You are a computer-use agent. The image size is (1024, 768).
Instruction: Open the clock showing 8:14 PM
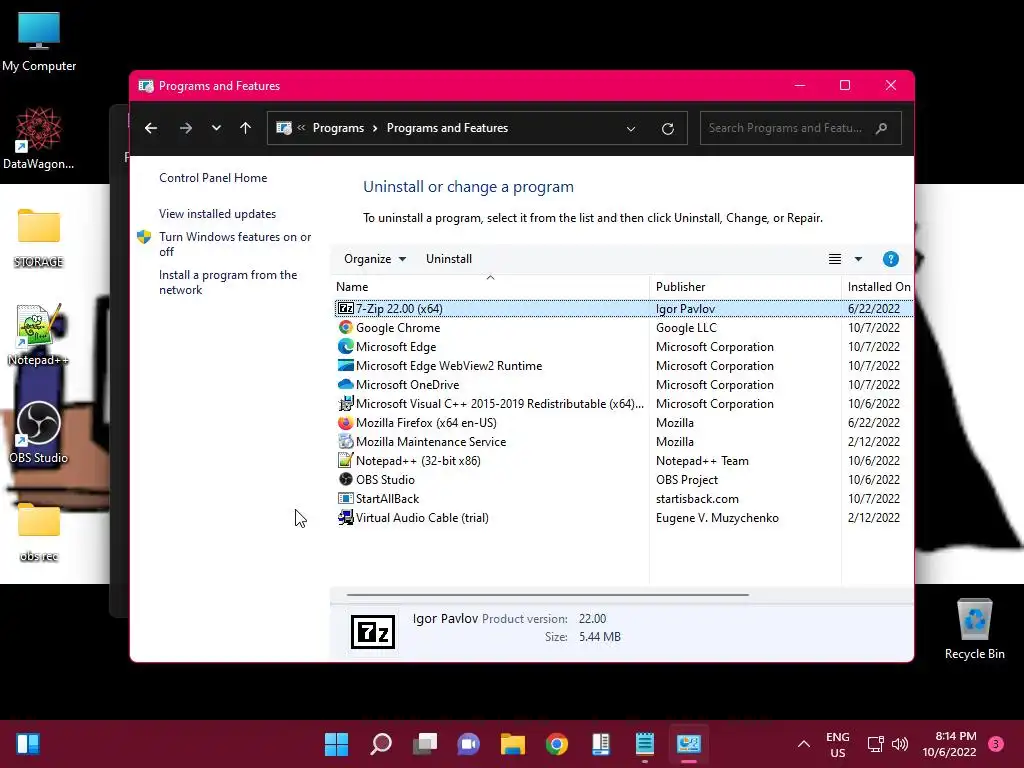click(949, 744)
